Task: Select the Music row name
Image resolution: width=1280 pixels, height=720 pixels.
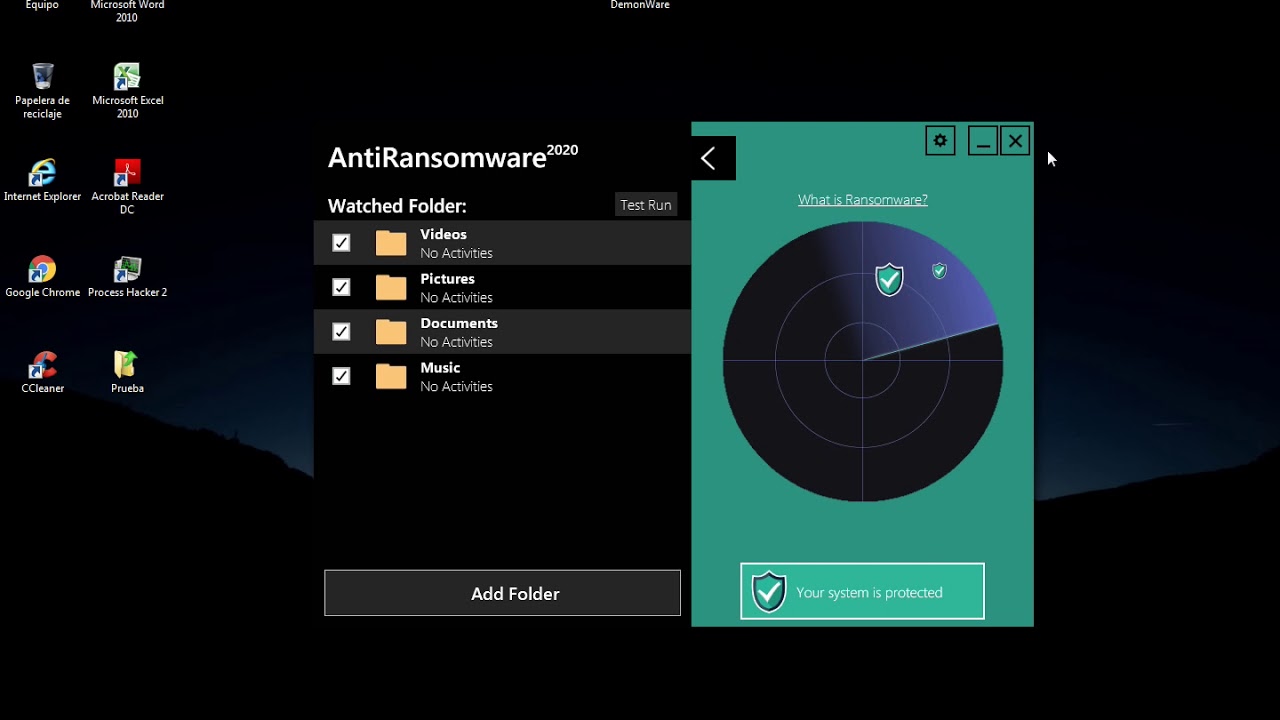Action: [440, 368]
